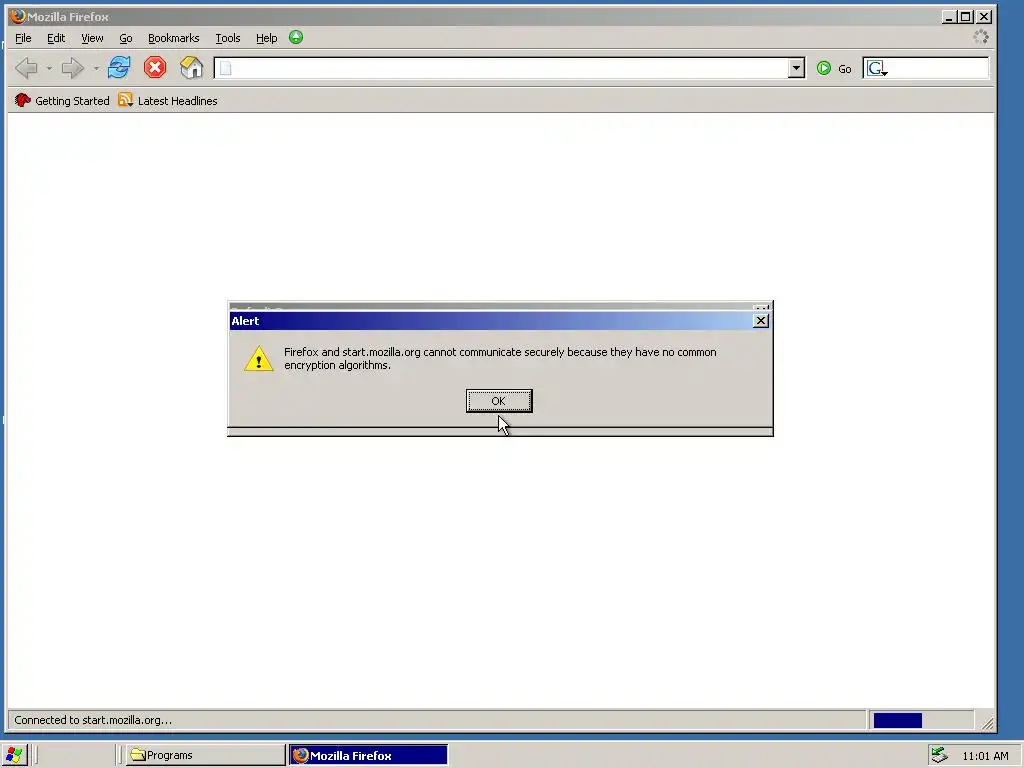Click inside the search box field

[938, 68]
